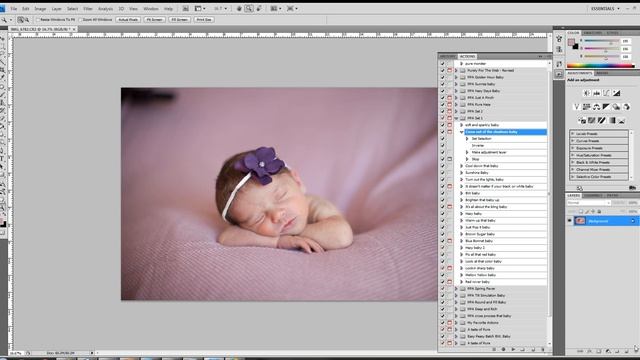
Task: Click the Color Balance adjustment icon
Action: (x=596, y=107)
